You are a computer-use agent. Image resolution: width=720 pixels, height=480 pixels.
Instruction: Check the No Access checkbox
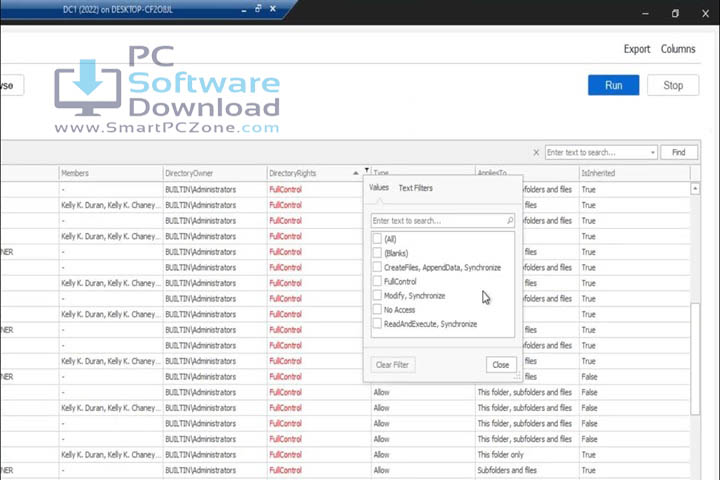(x=377, y=310)
